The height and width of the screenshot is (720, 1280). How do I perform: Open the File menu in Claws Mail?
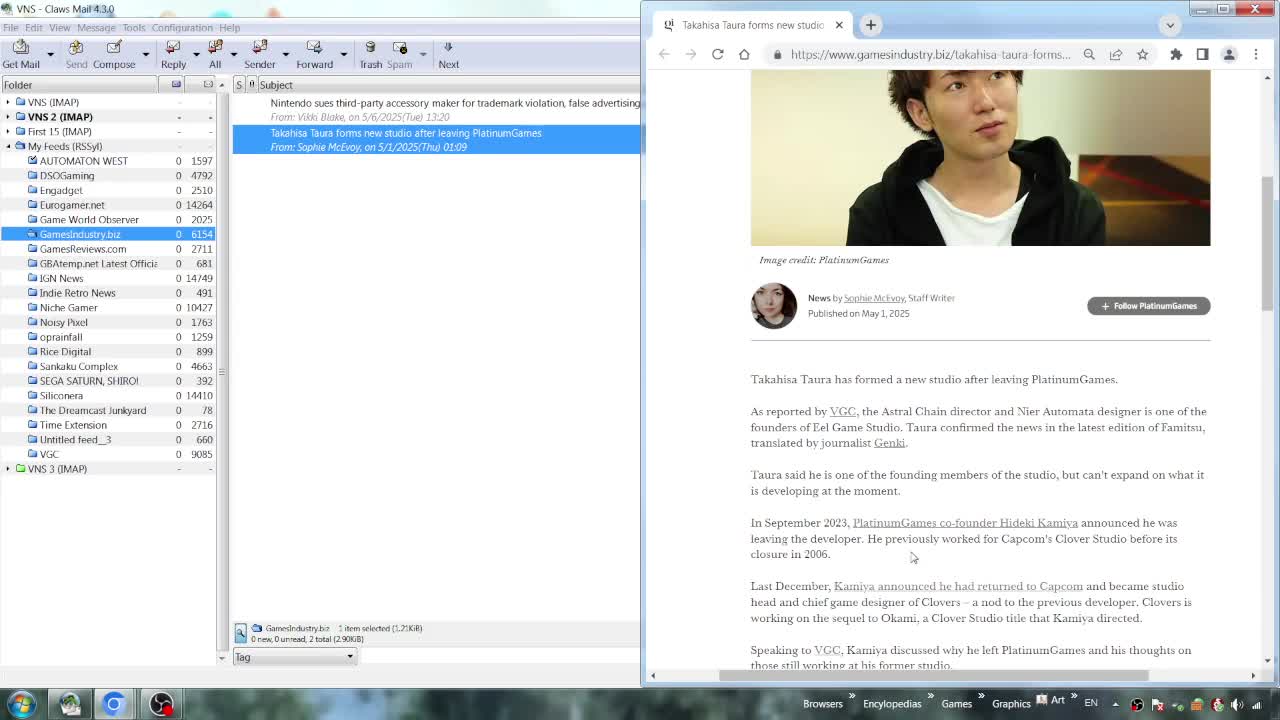coord(10,28)
